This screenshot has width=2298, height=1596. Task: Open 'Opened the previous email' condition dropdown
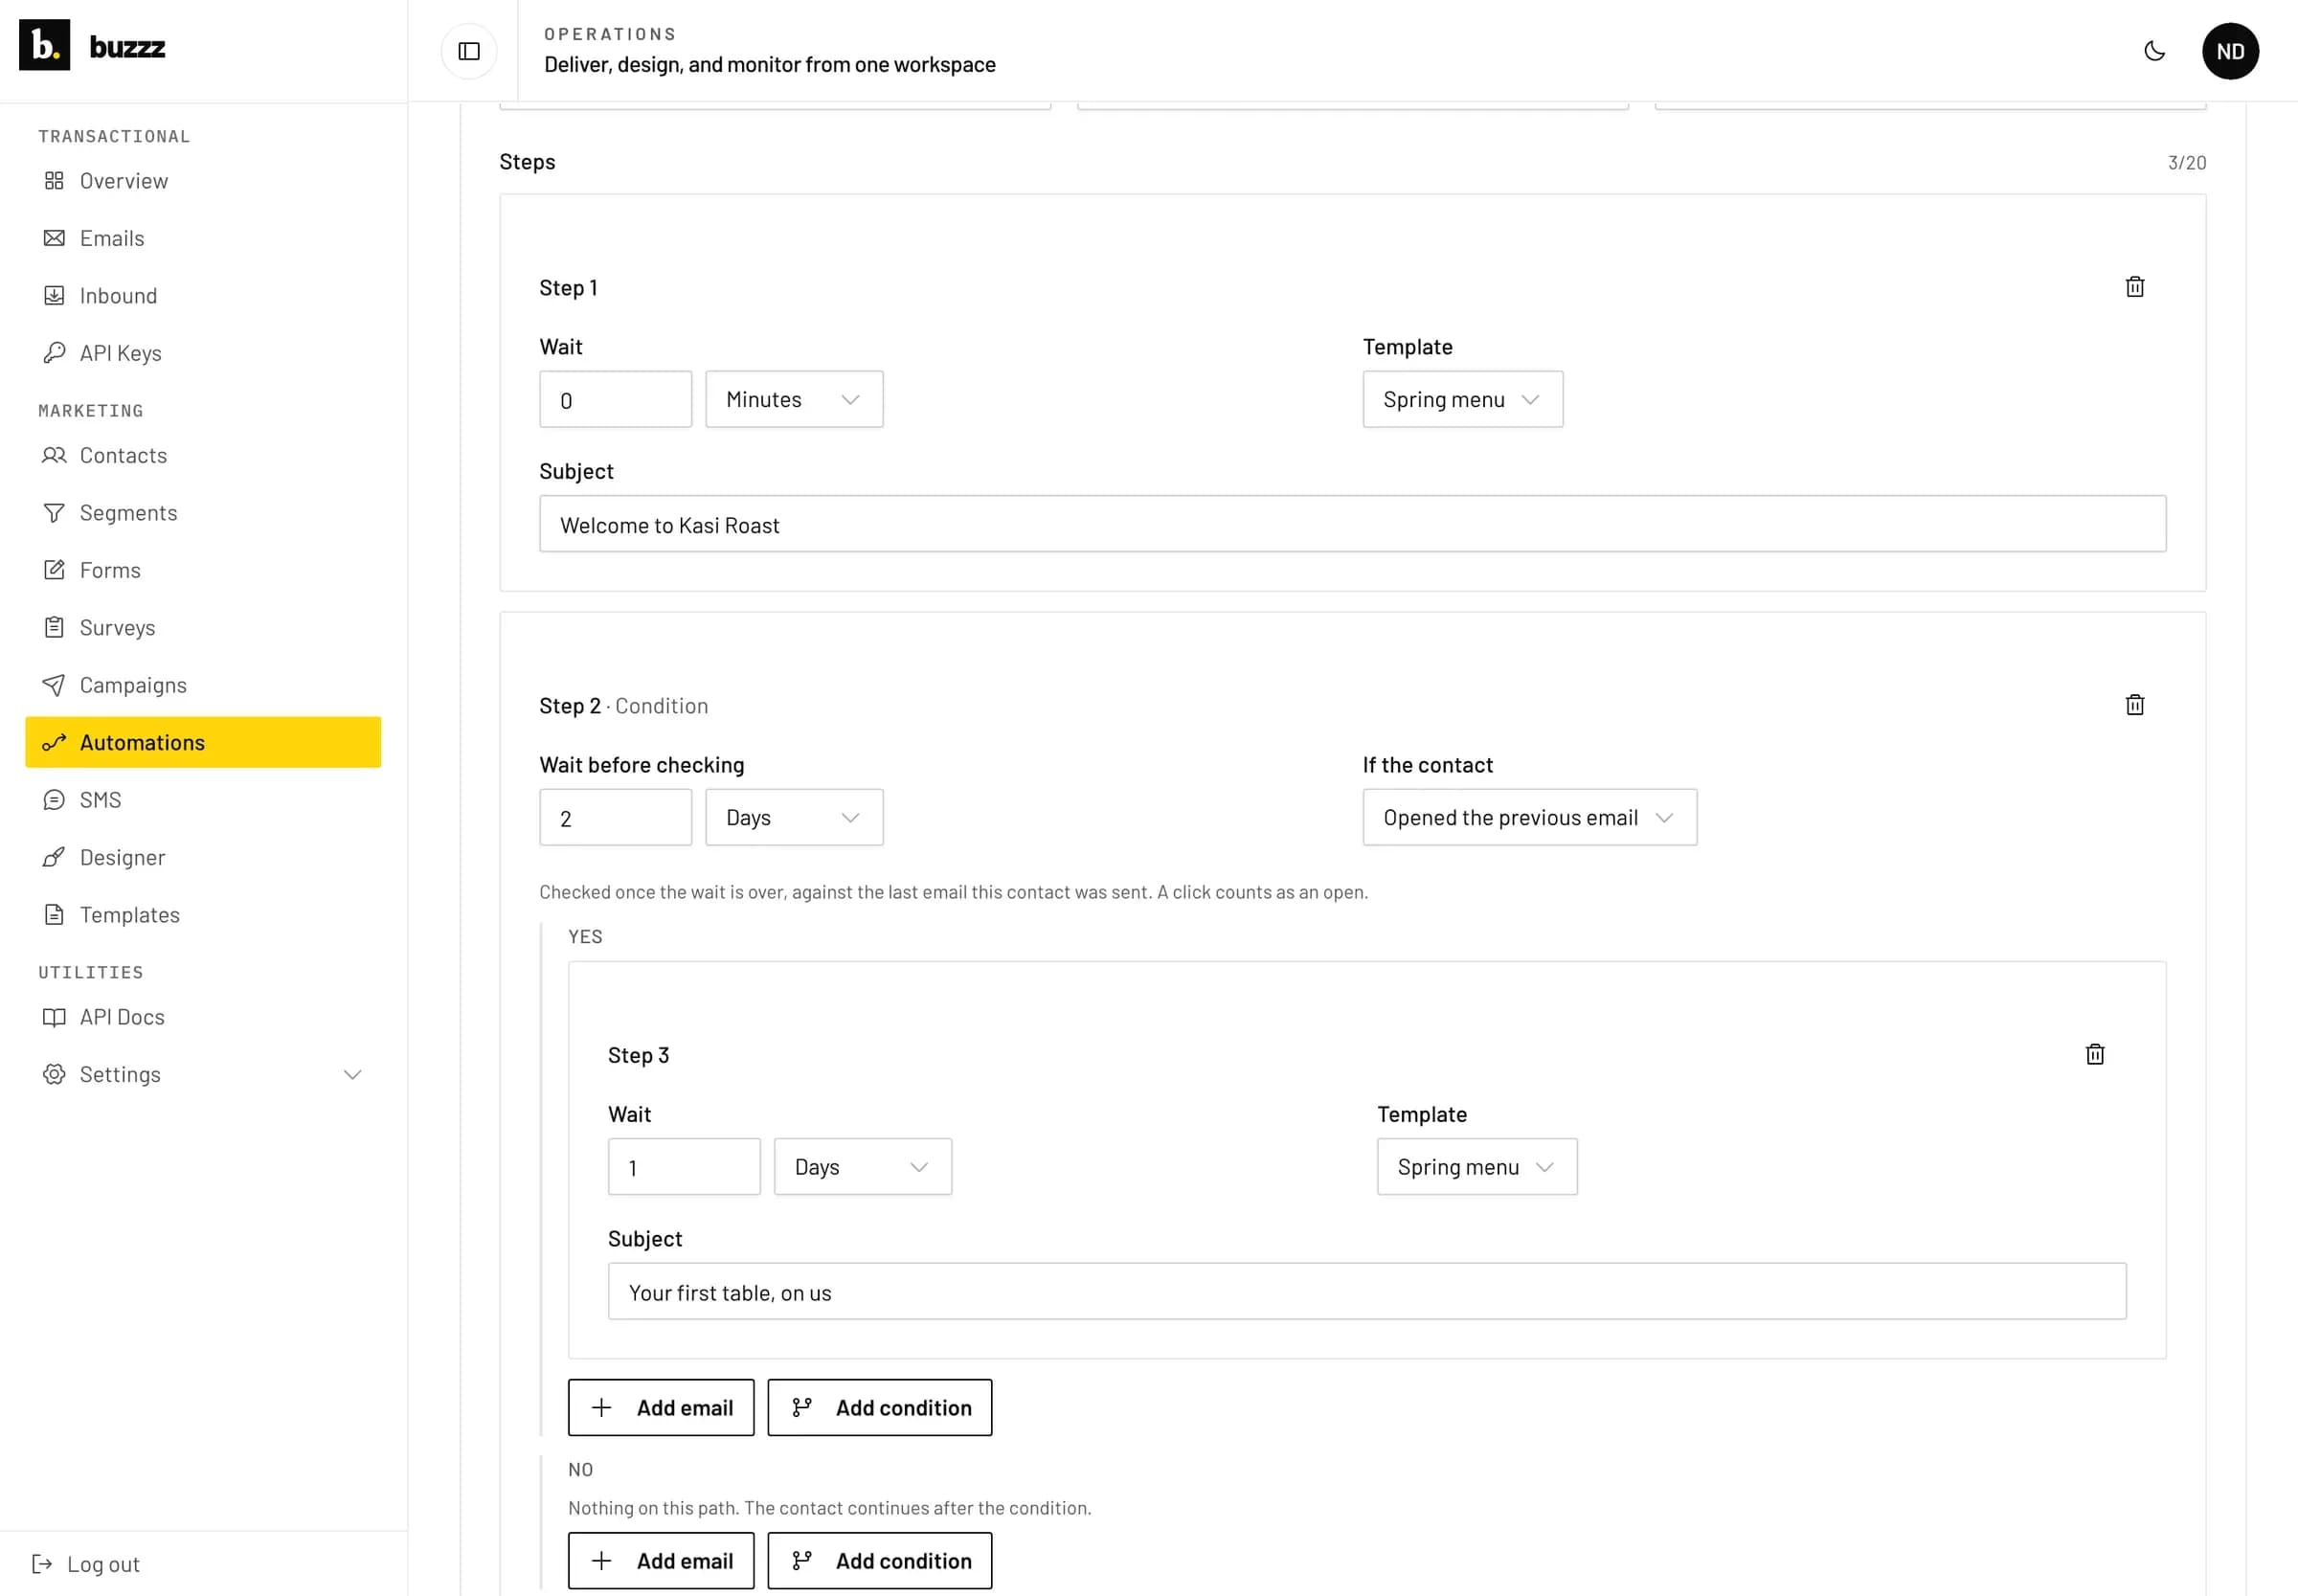tap(1529, 817)
